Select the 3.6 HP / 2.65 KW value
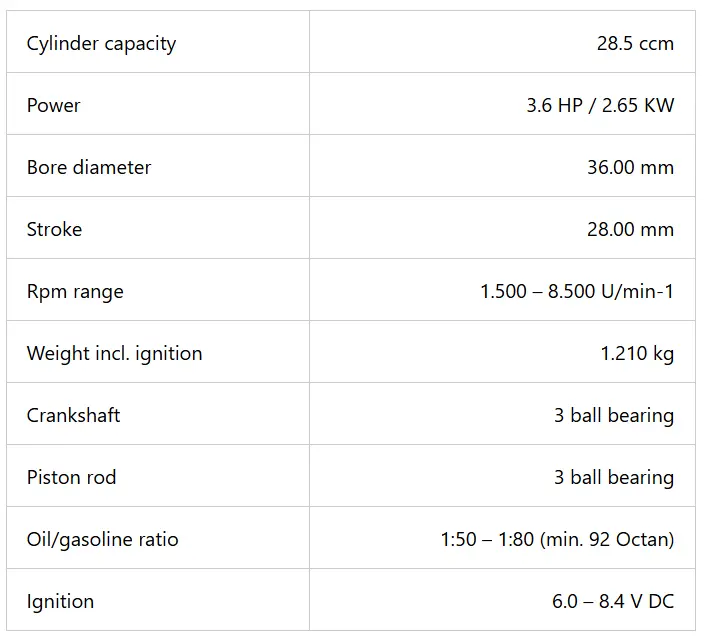Screen dimensions: 705x638 [600, 105]
